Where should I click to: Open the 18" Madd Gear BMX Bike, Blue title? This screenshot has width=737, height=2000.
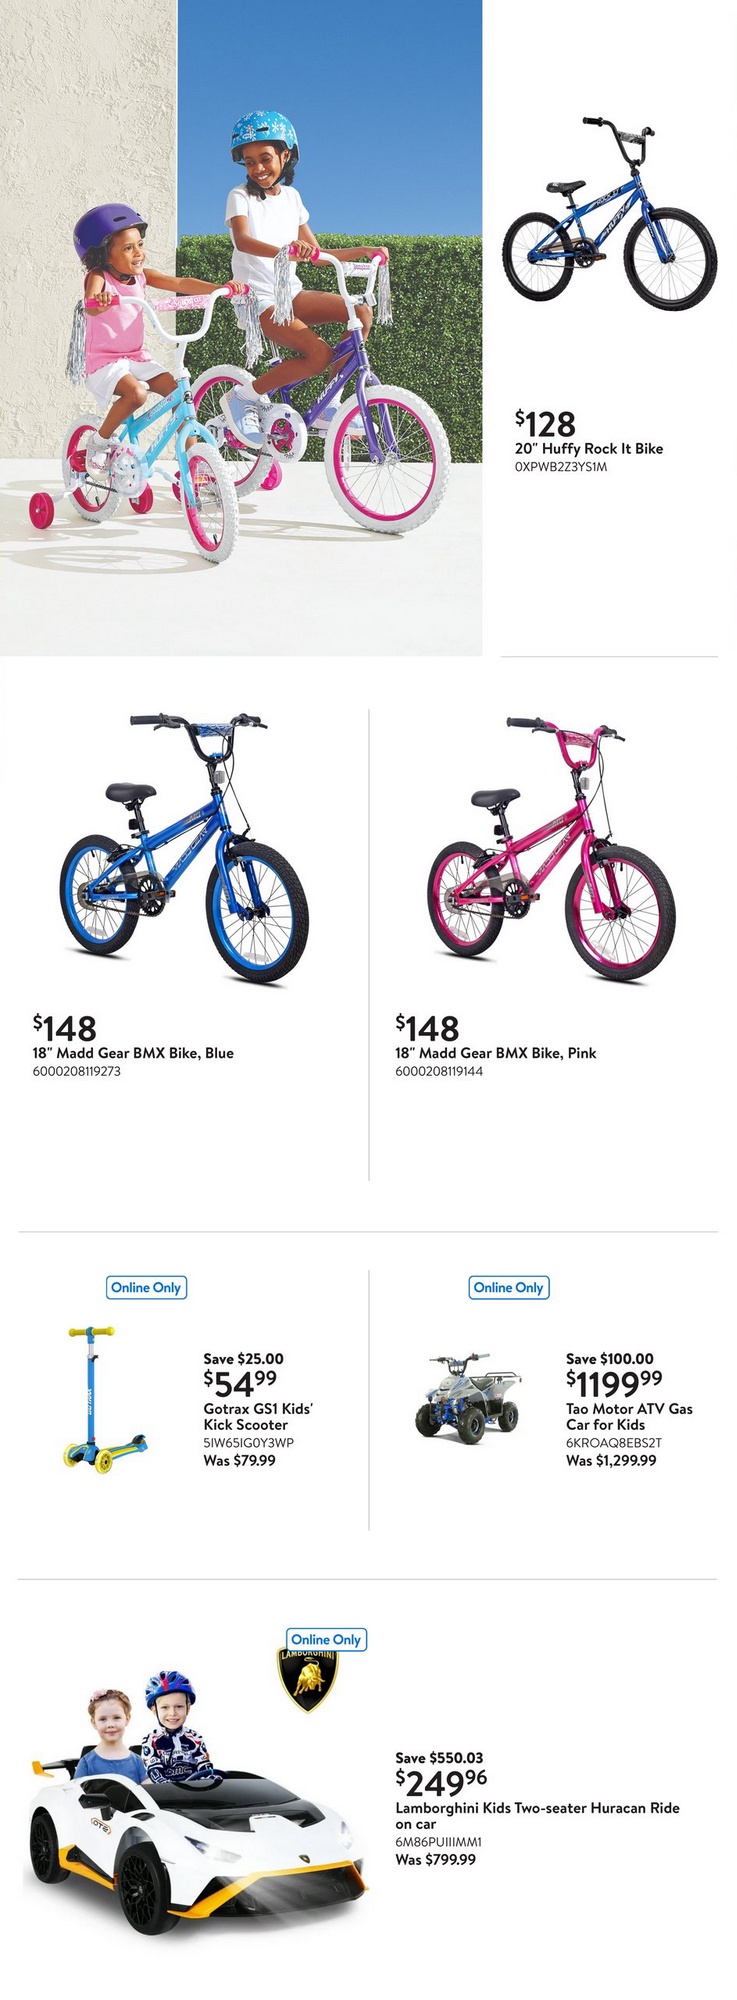pos(133,1053)
